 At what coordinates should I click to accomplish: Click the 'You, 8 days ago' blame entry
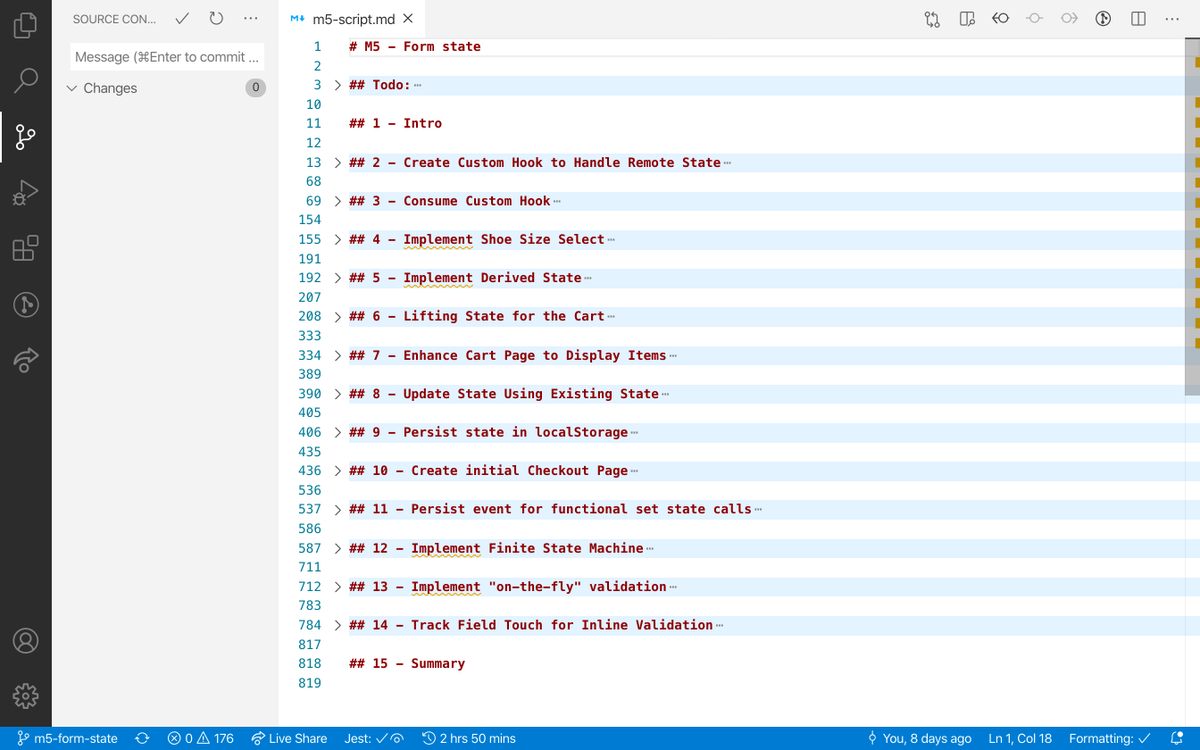tap(919, 738)
